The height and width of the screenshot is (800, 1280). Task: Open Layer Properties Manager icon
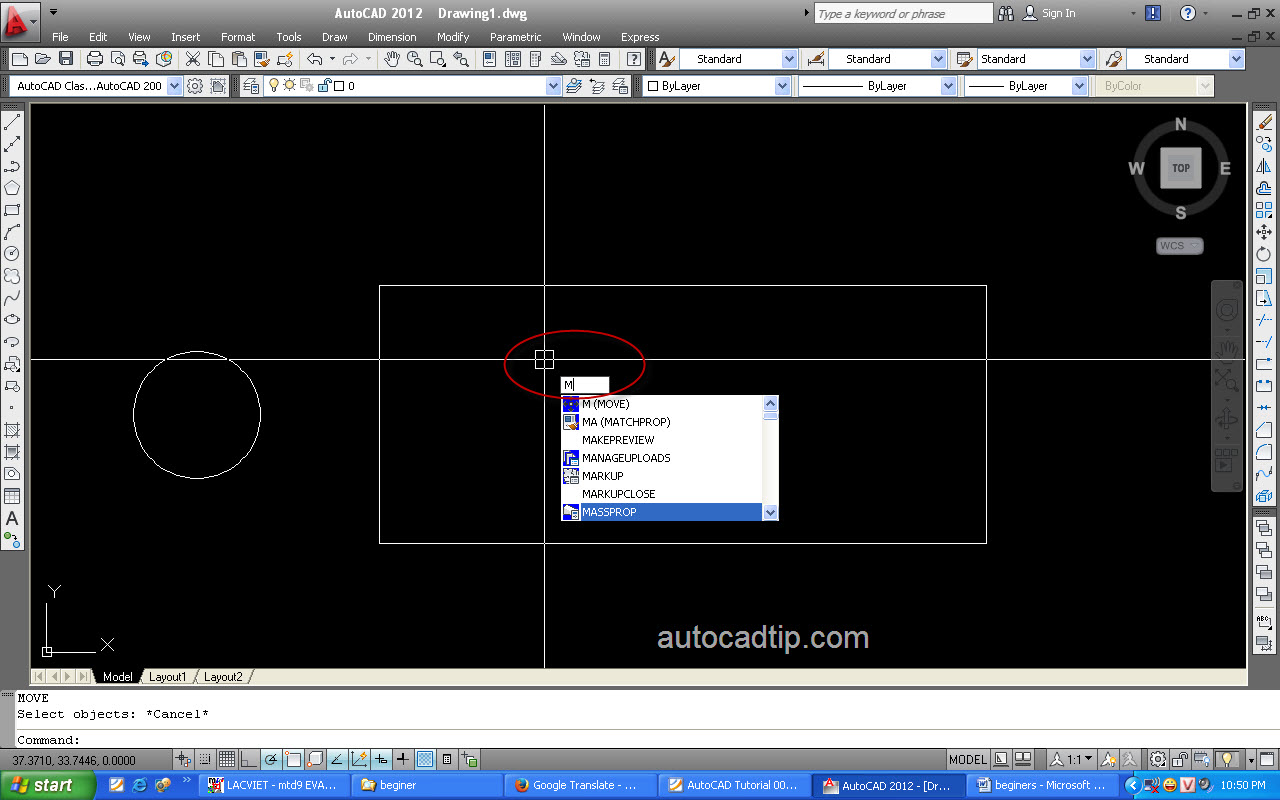click(x=251, y=86)
